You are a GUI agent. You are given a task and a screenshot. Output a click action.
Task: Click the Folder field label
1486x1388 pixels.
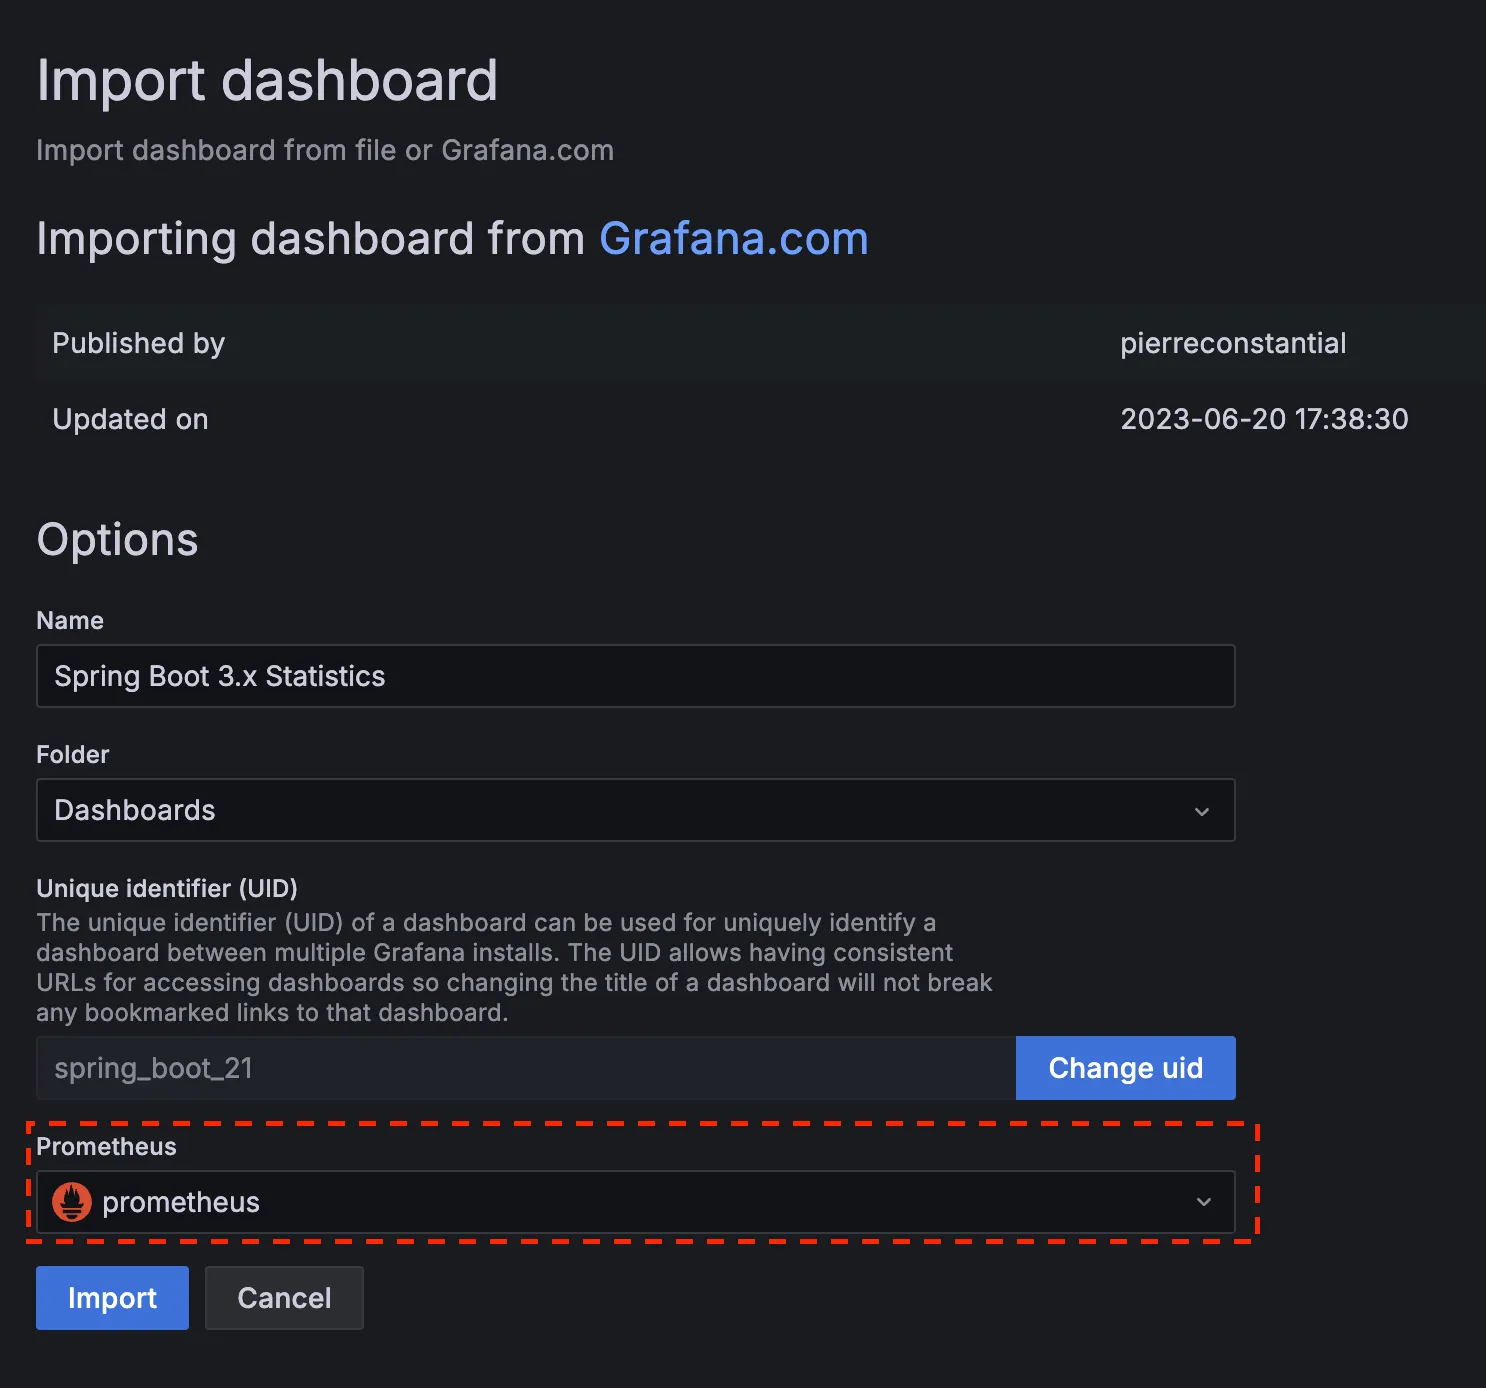click(73, 754)
